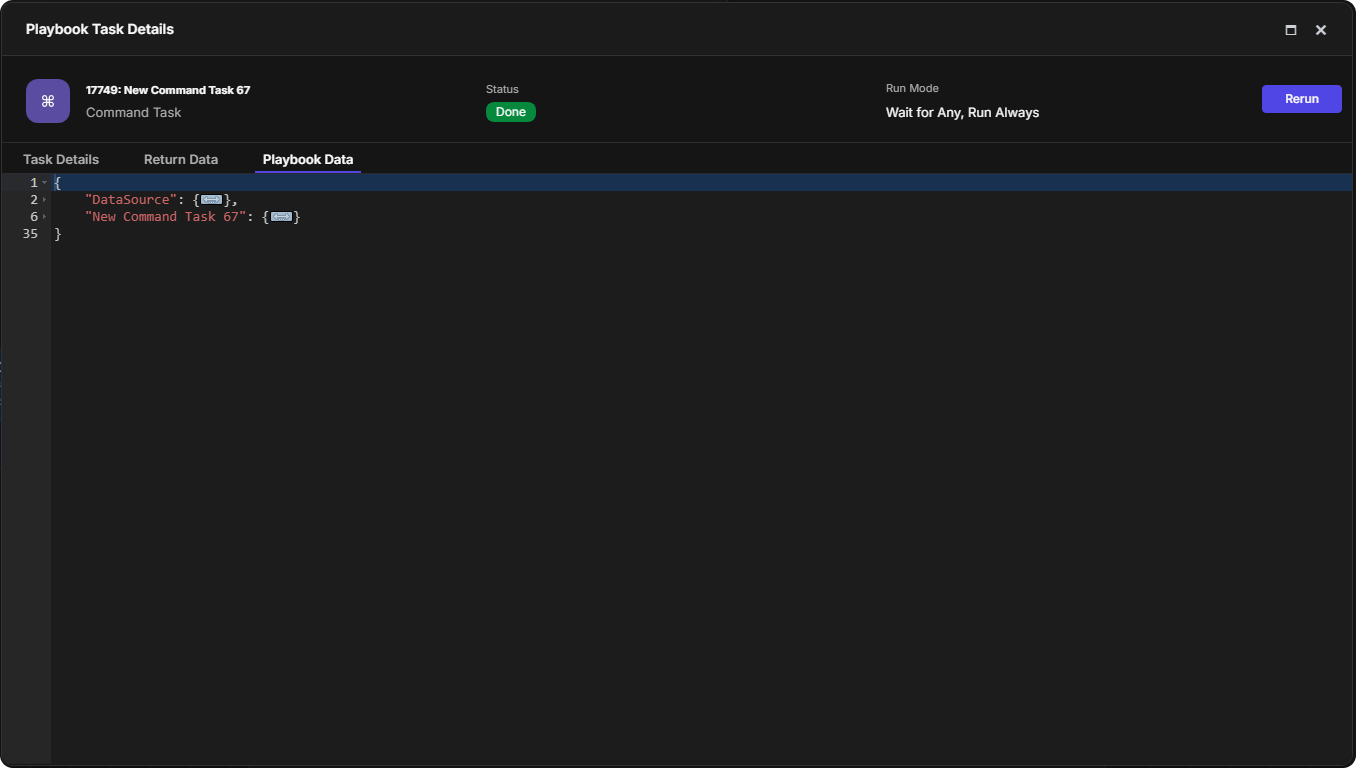Select the Playbook Data tab

coord(308,159)
